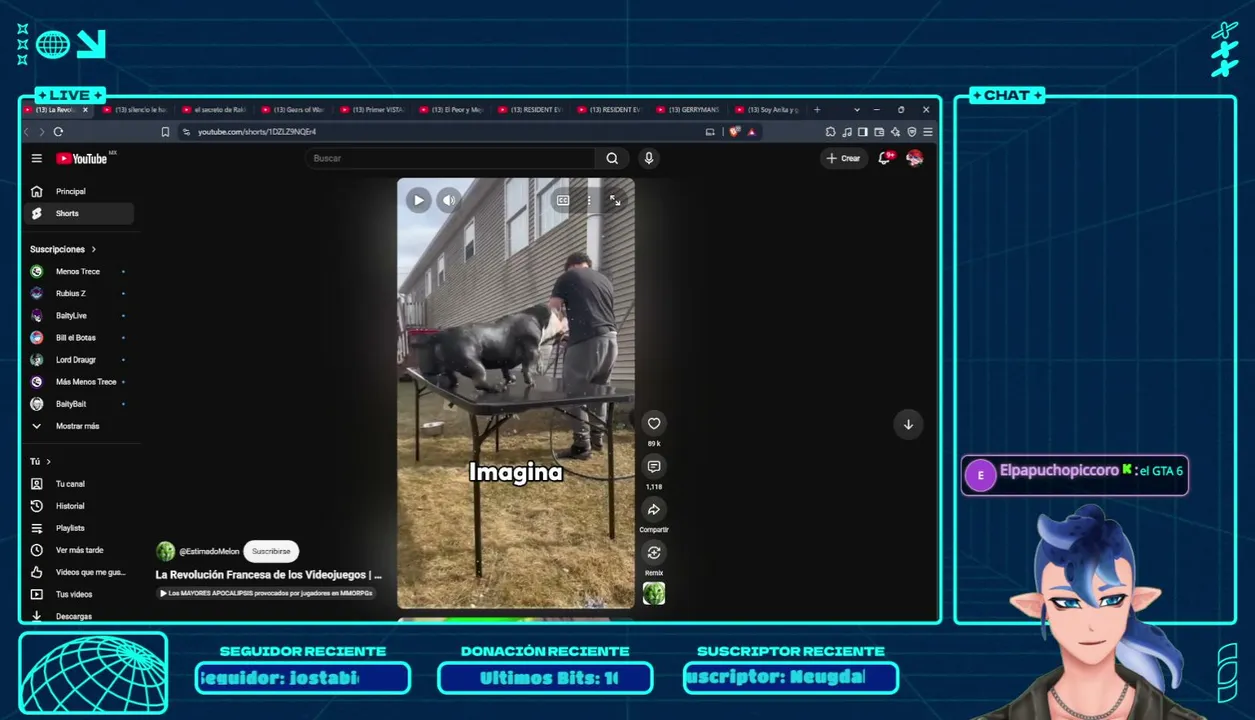Screen dimensions: 1255x720
Task: Click the site info icon beside the URL
Action: tap(186, 132)
